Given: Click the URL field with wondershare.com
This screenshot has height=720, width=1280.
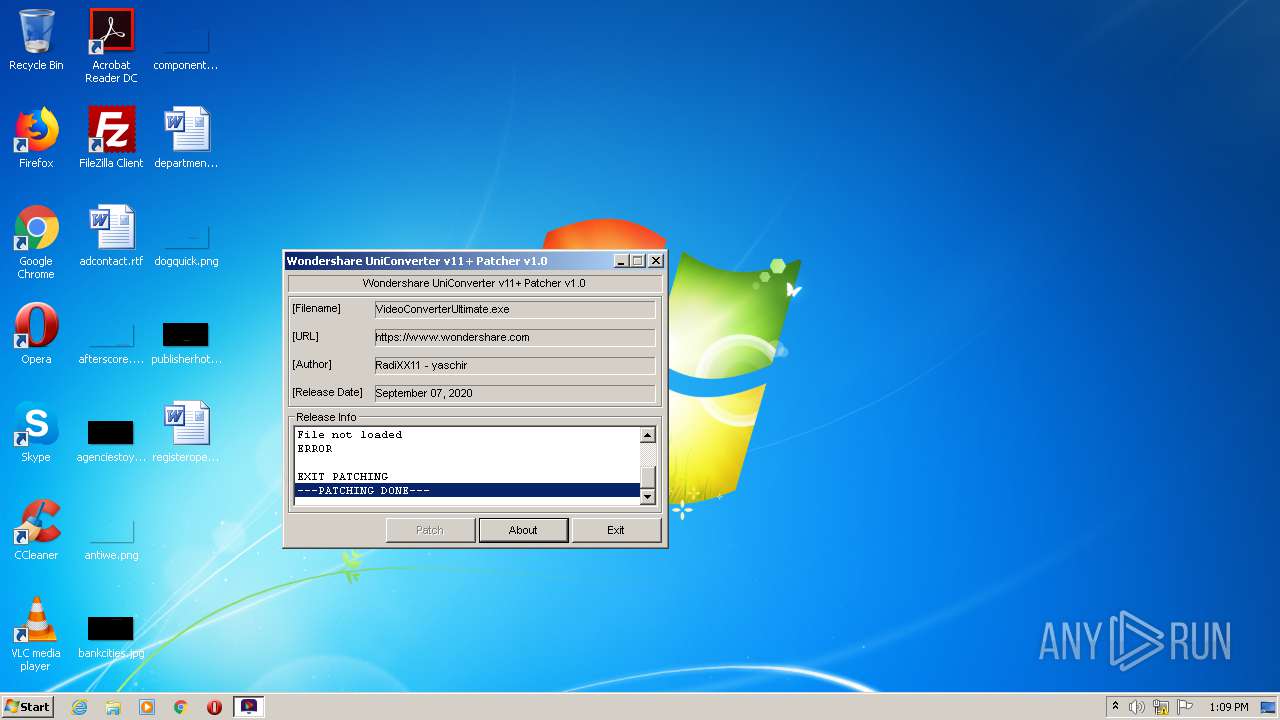Looking at the screenshot, I should pos(515,338).
